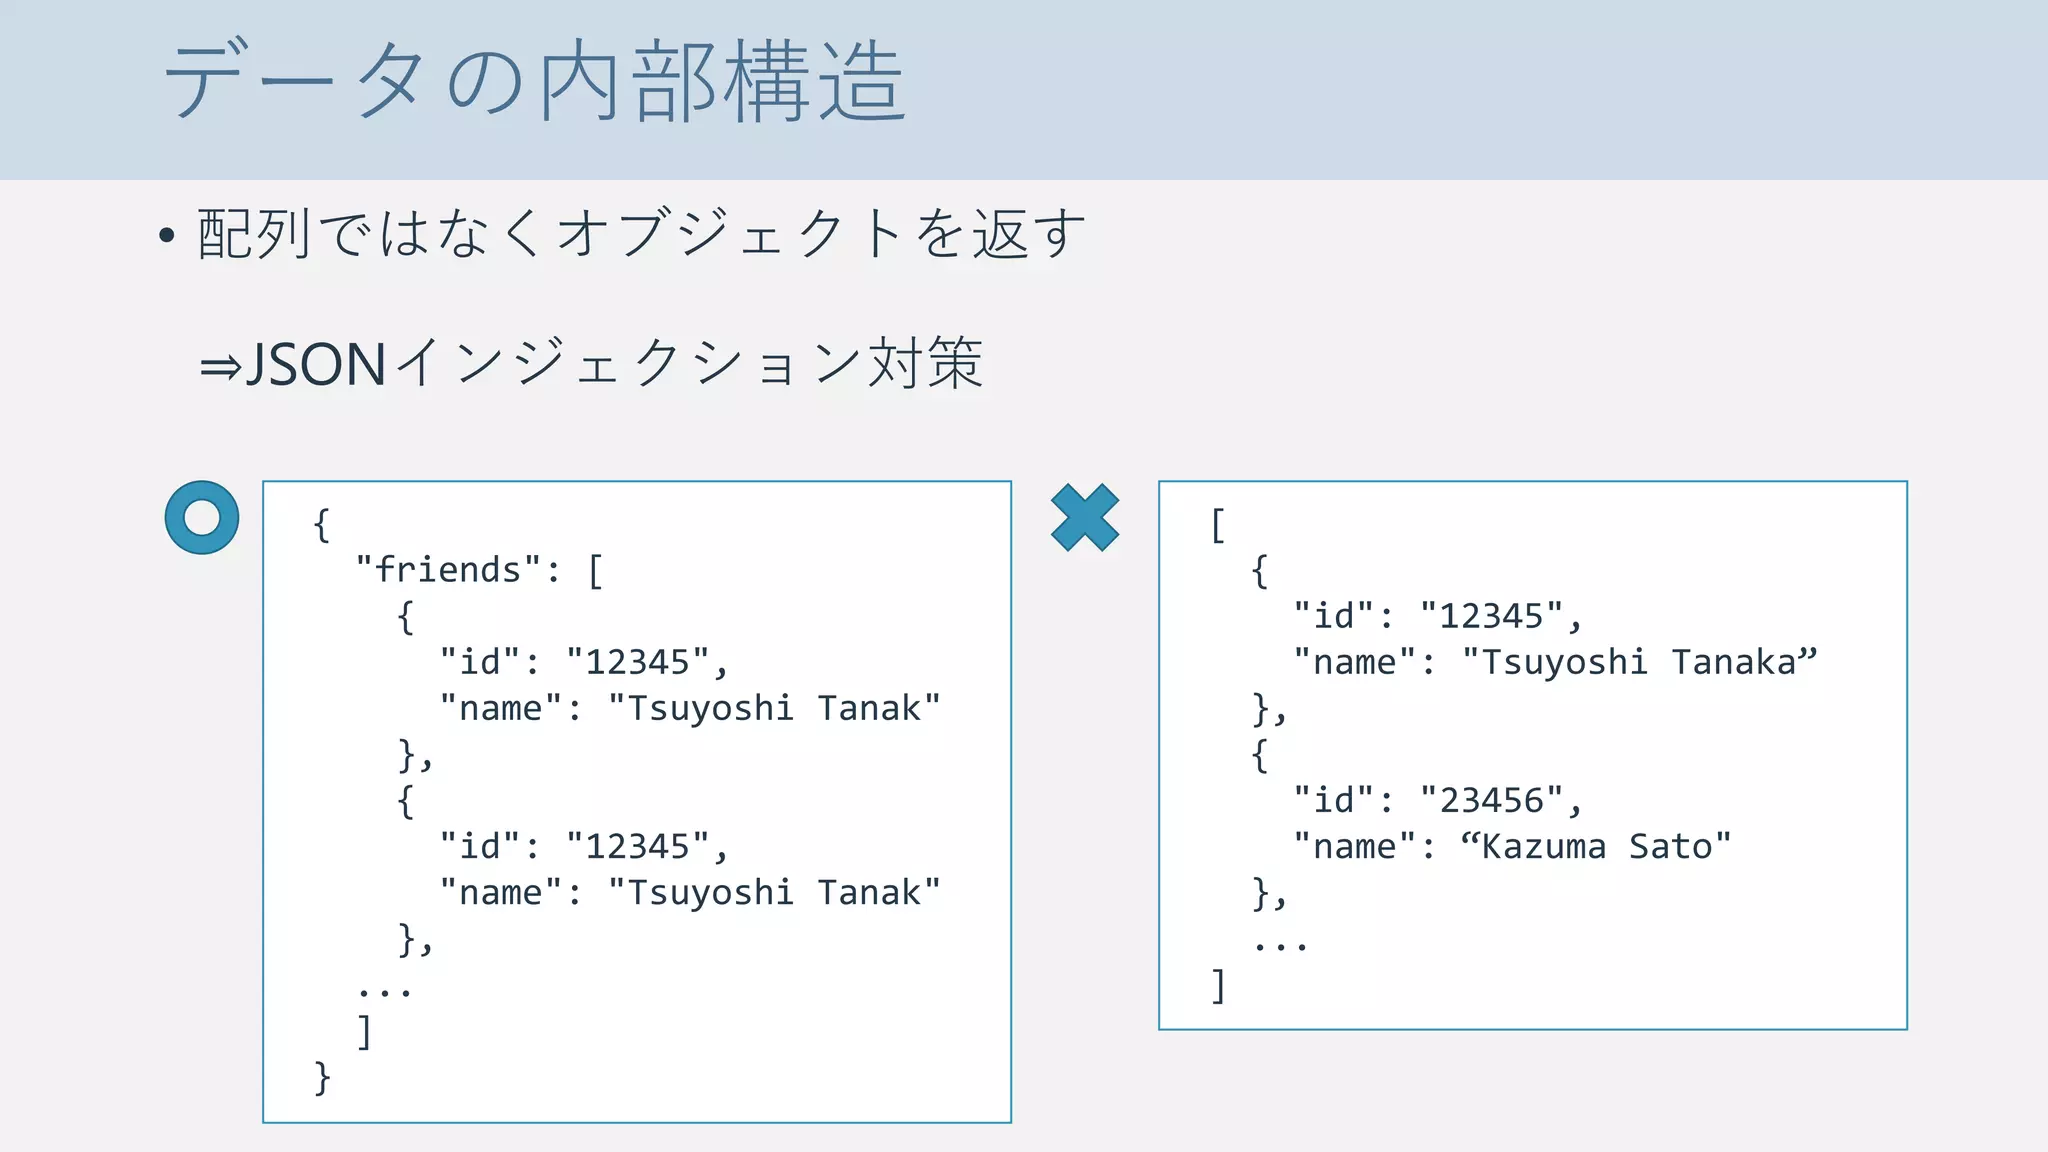Screen dimensions: 2048x1152
Task: Click "id": "23456", line
Action: pos(1438,800)
